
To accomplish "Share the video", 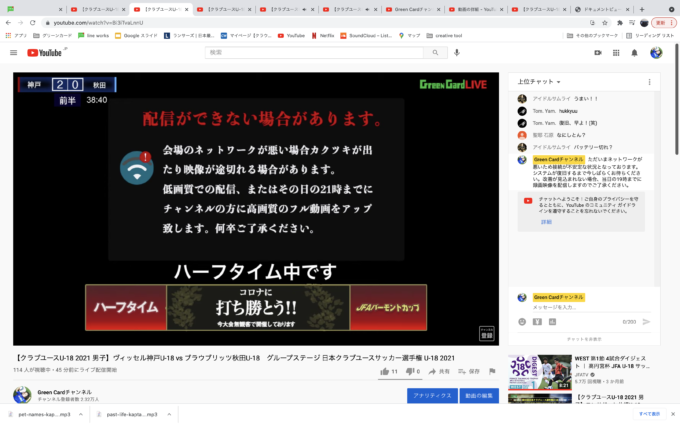I will 439,371.
